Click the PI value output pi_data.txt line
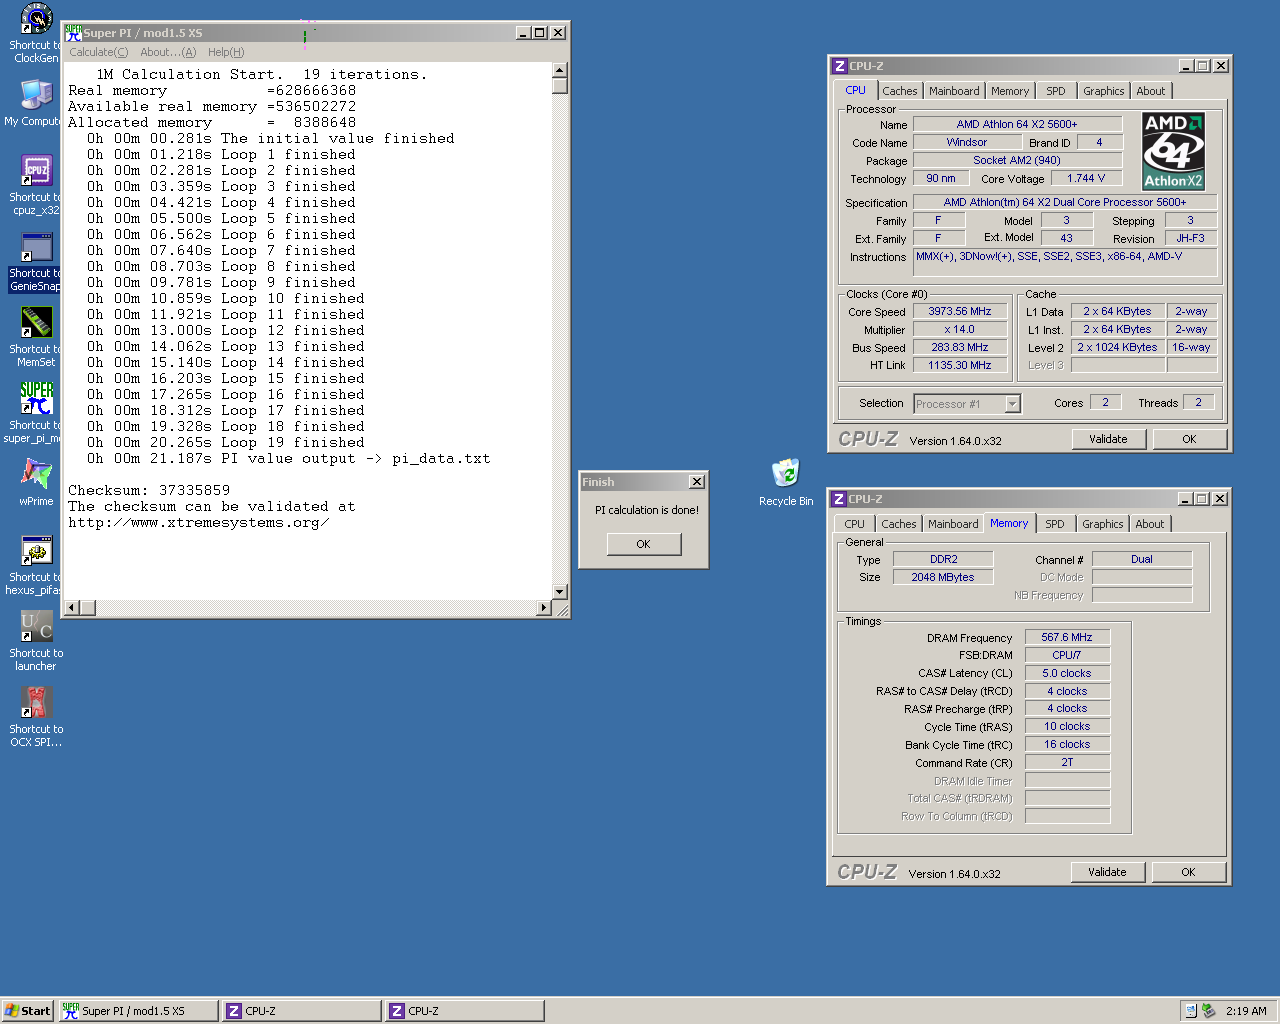Screen dimensions: 1280x1024 pyautogui.click(x=288, y=458)
